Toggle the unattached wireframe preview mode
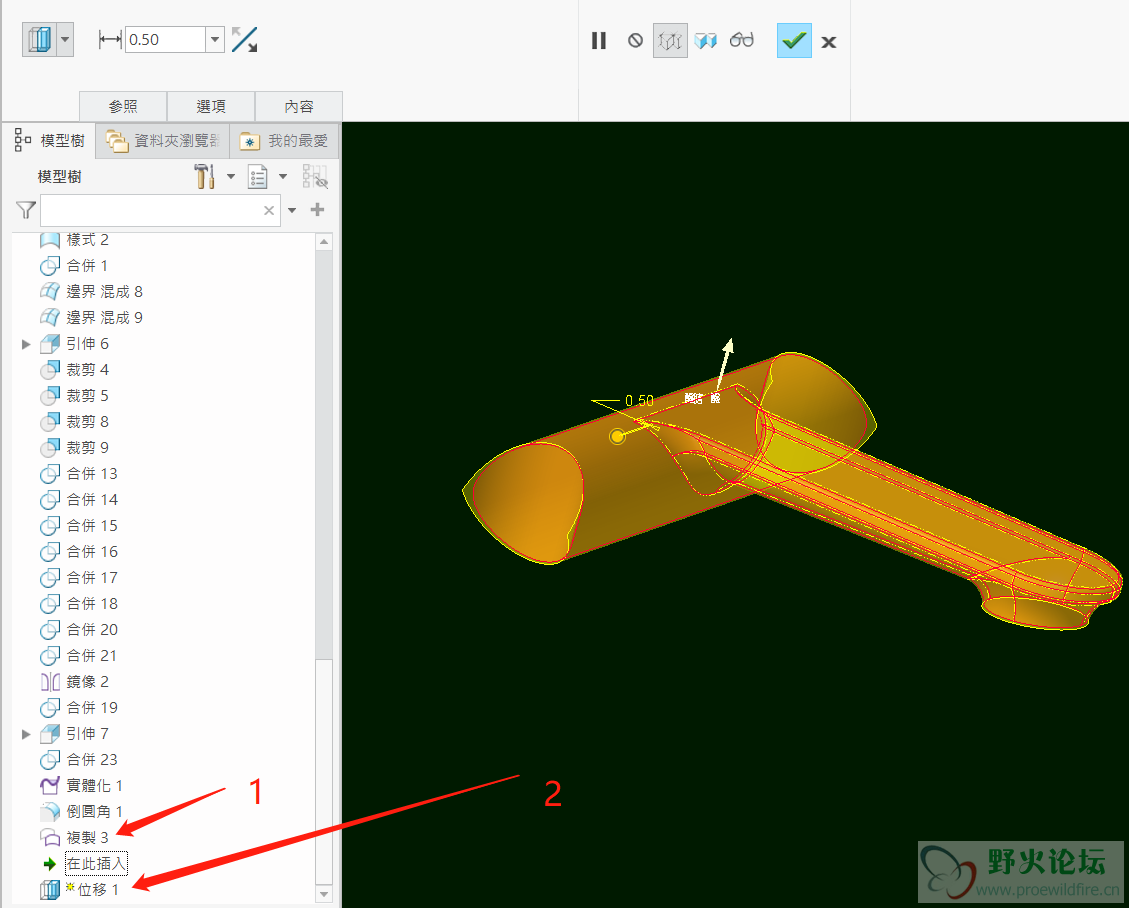Screen dimensions: 1129x908 pyautogui.click(x=670, y=41)
